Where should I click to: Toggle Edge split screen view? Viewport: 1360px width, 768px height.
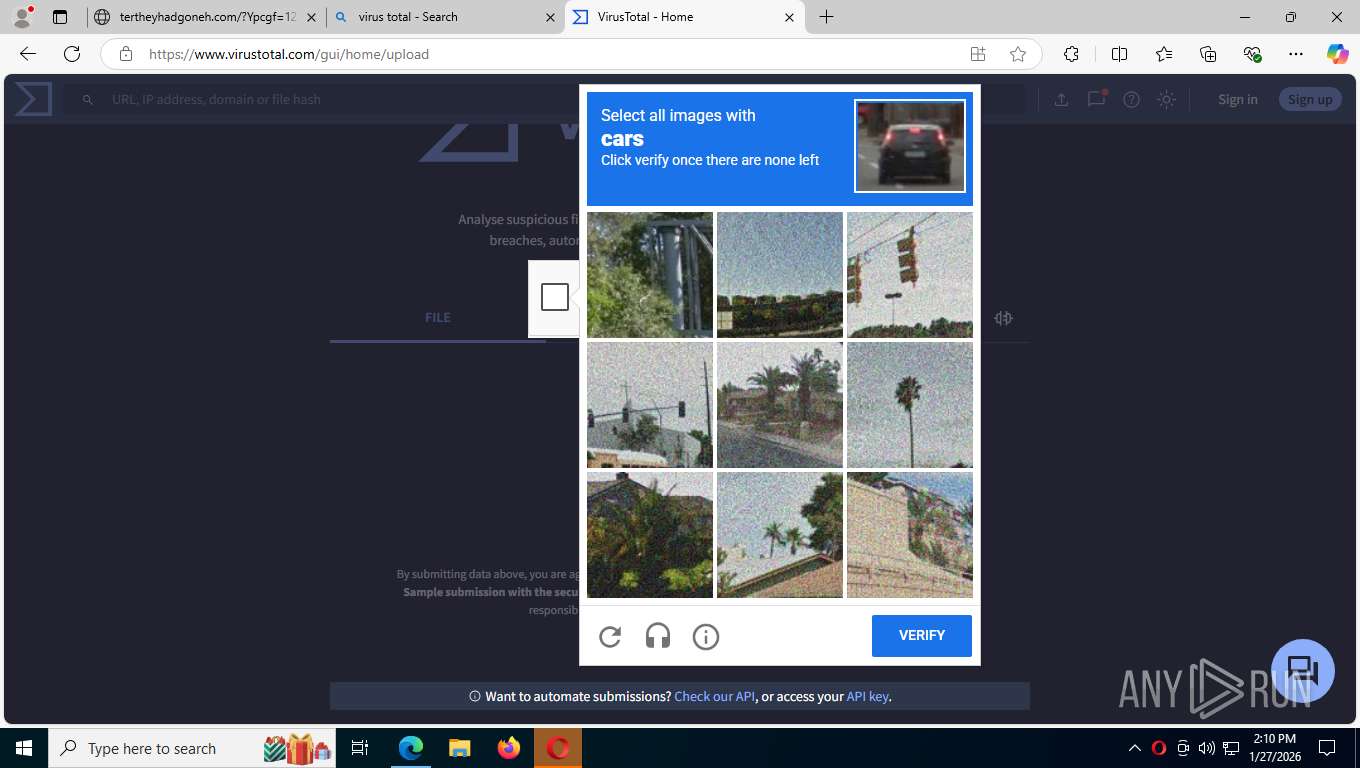tap(1120, 54)
